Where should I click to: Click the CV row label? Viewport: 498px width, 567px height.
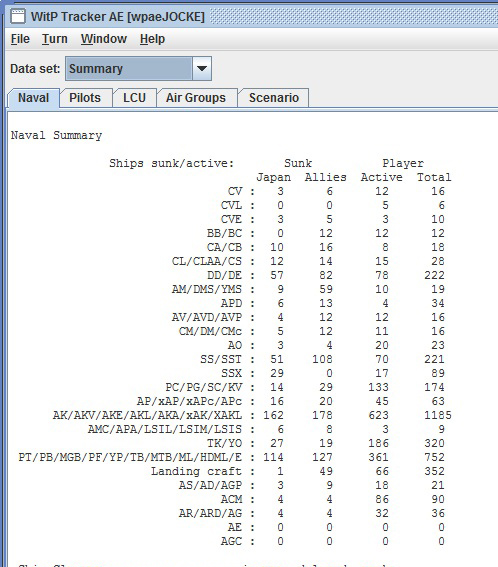click(x=235, y=191)
